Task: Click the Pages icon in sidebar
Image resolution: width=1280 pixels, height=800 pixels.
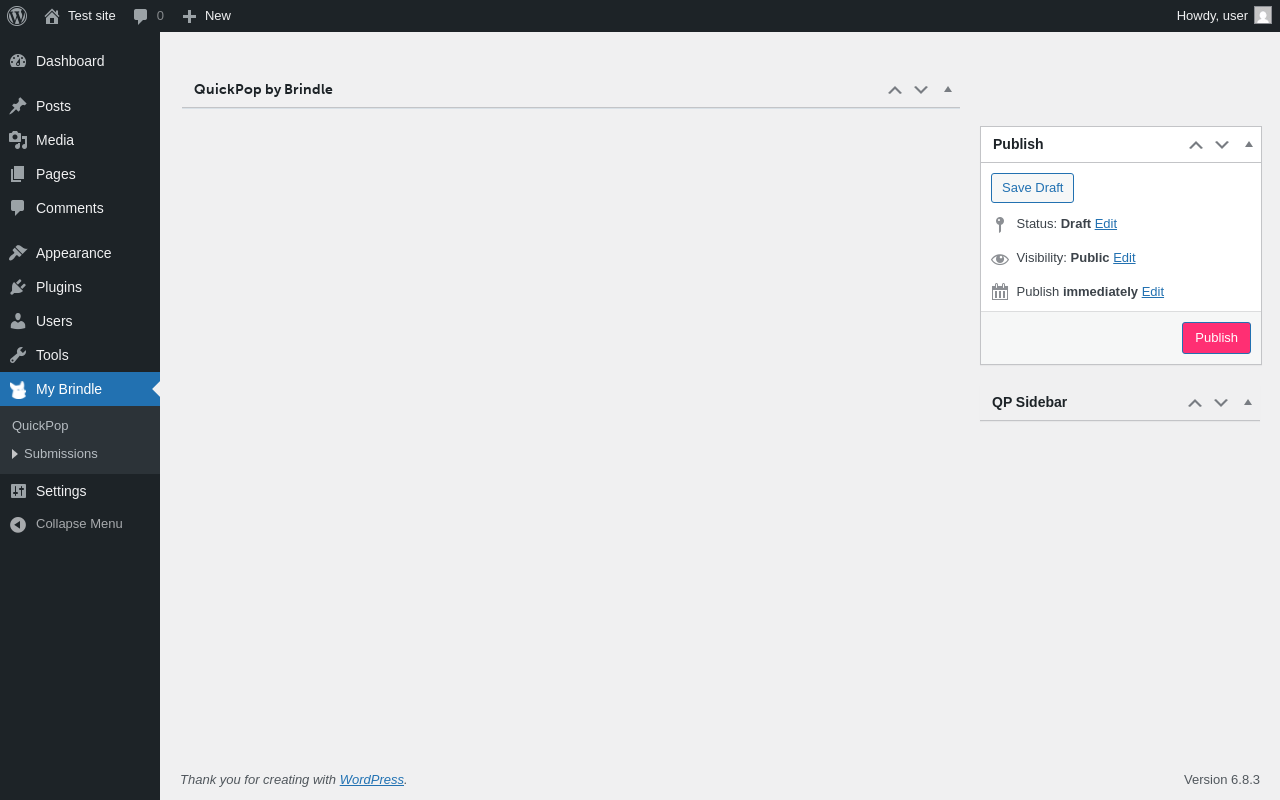Action: [x=18, y=174]
